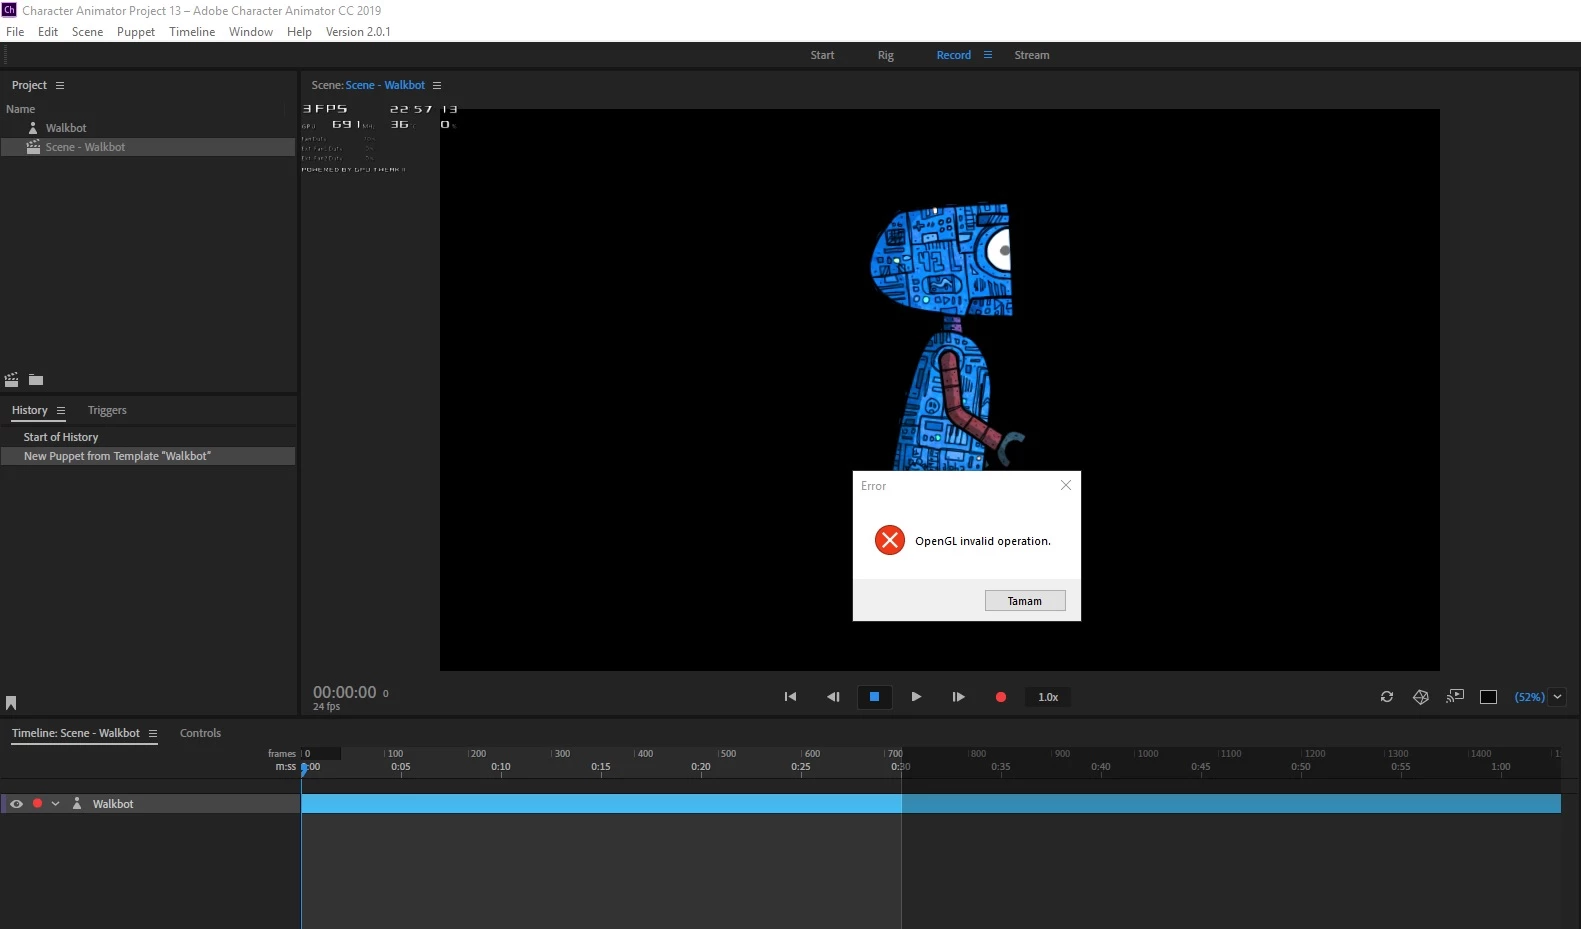Click the Character Animator app icon in title bar
This screenshot has height=929, width=1581.
9,10
